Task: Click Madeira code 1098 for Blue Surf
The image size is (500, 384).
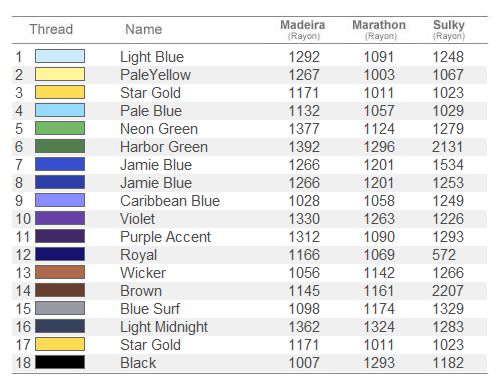Action: [304, 309]
